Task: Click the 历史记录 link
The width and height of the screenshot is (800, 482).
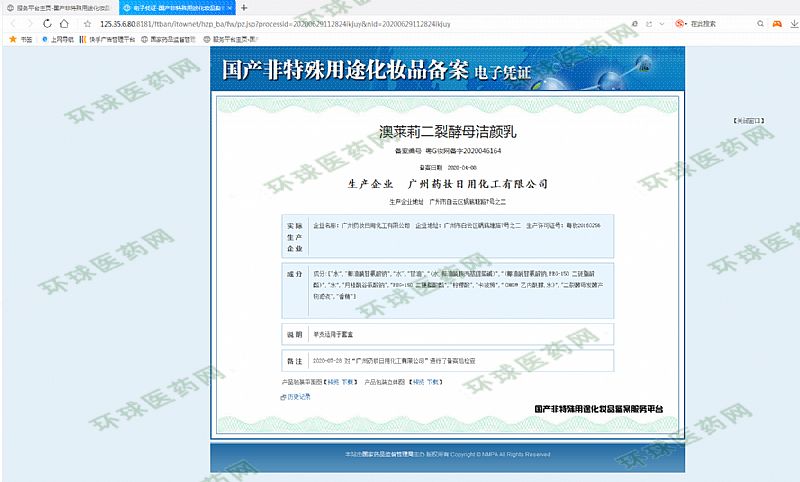Action: (297, 397)
